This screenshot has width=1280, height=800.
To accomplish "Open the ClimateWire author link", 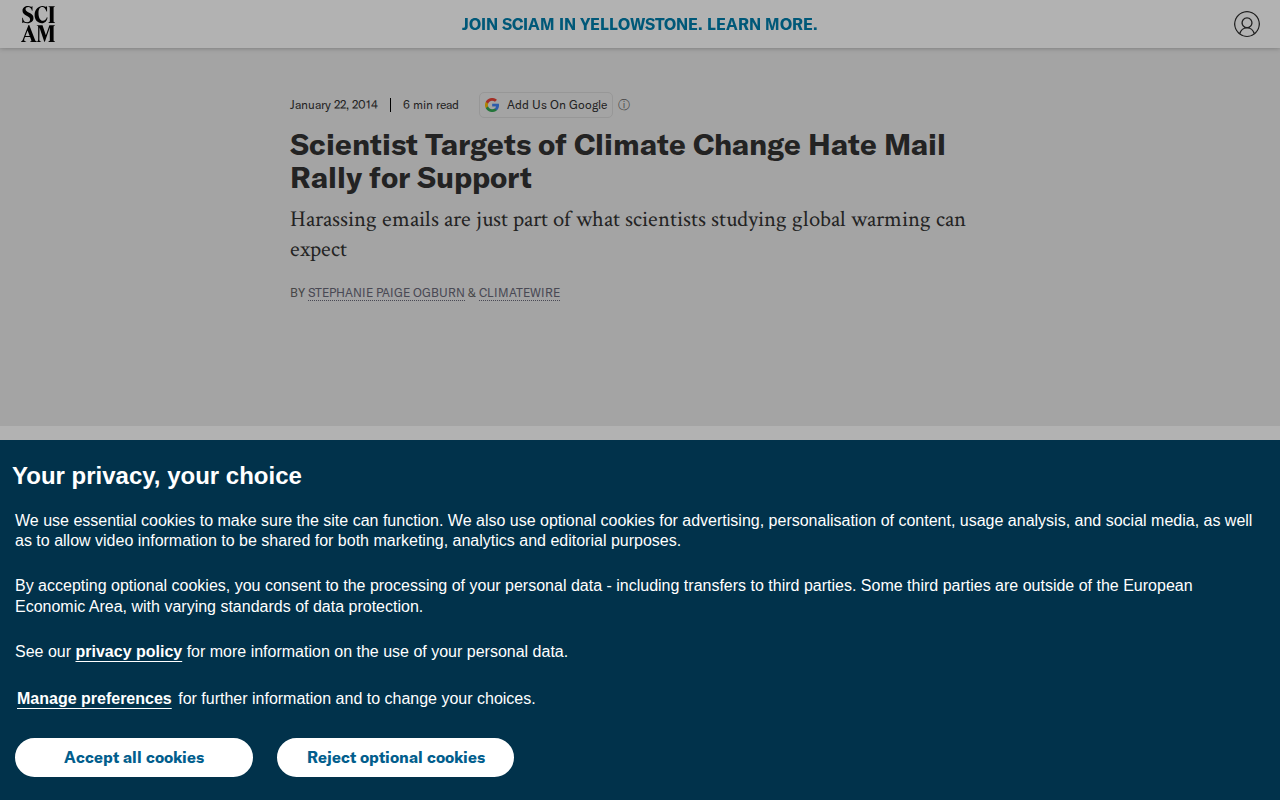I will [519, 293].
